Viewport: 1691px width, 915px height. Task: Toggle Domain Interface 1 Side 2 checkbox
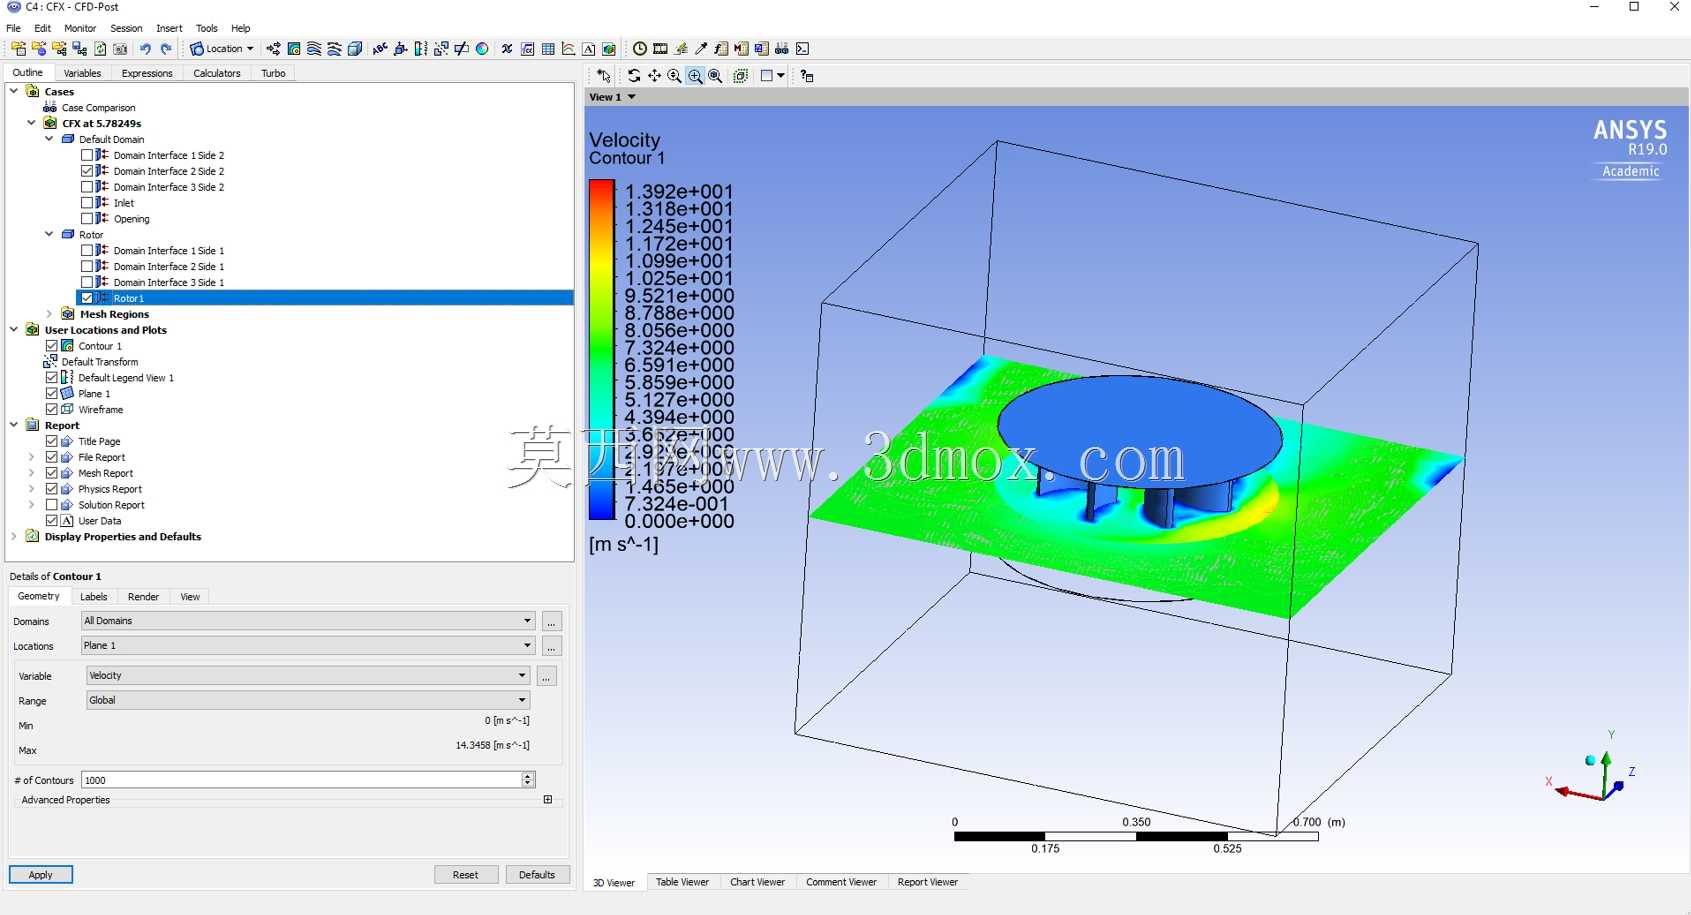click(x=87, y=155)
